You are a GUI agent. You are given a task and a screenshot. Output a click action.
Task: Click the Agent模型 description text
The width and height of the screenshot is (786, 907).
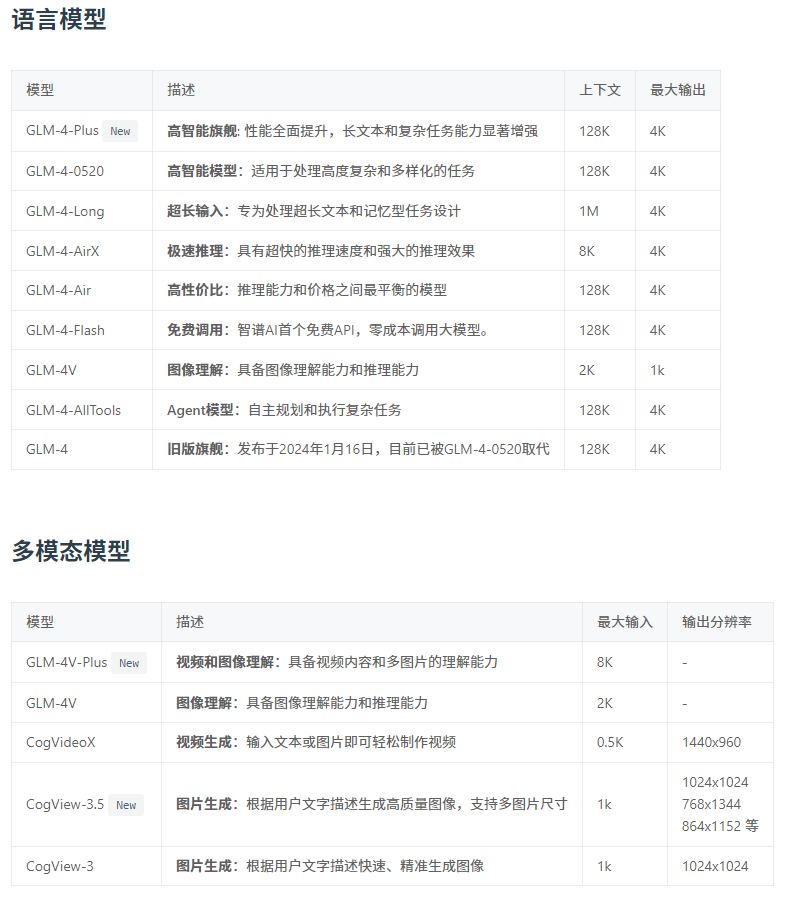click(x=284, y=410)
